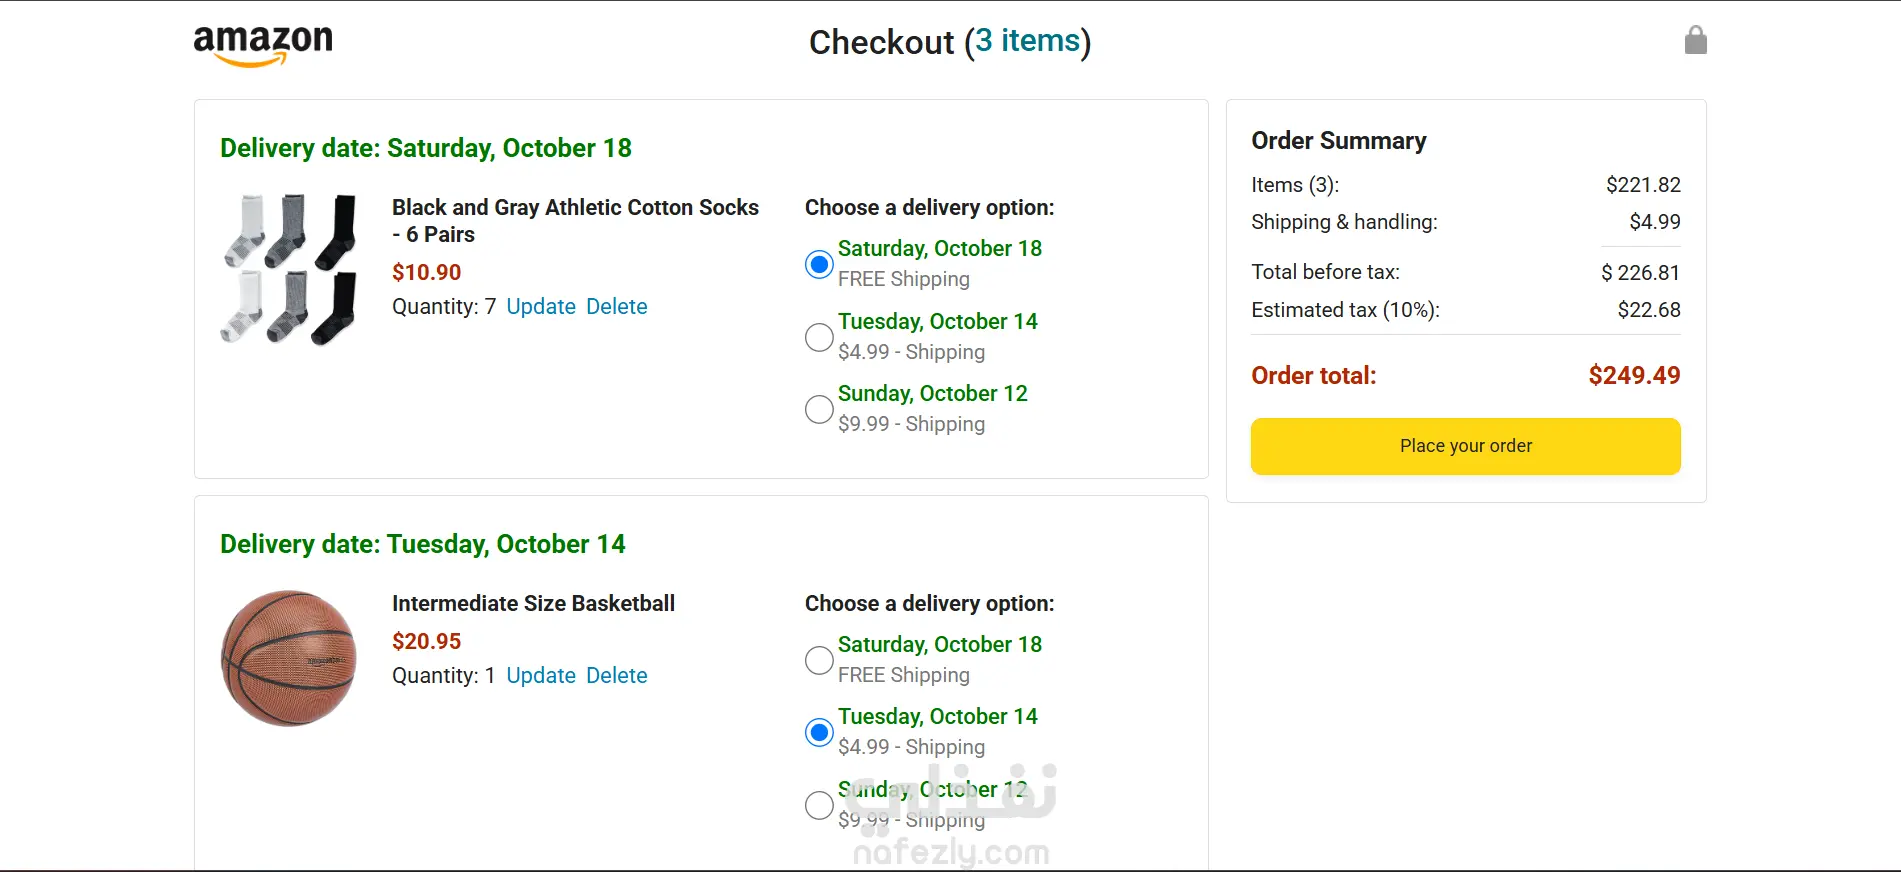Choose Sunday $9.99 shipping for basketball
The image size is (1901, 872).
[x=819, y=805]
